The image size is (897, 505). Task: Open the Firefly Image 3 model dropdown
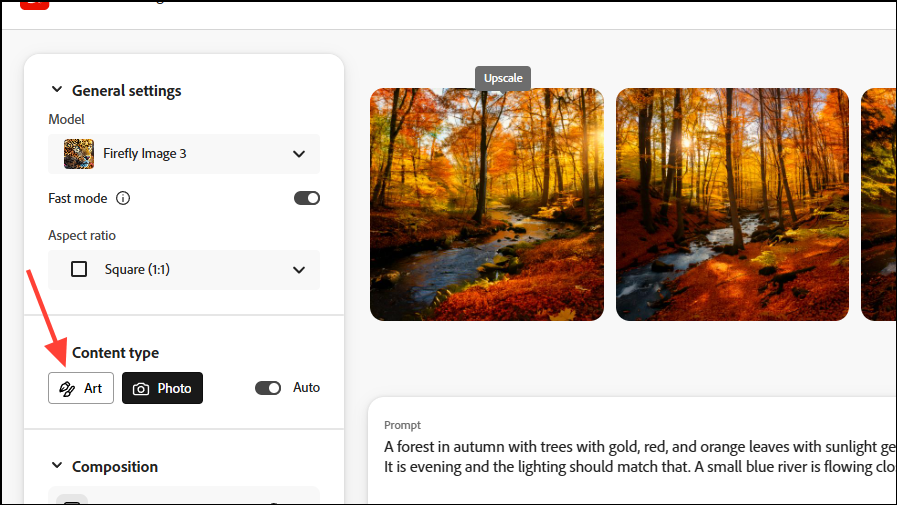184,154
